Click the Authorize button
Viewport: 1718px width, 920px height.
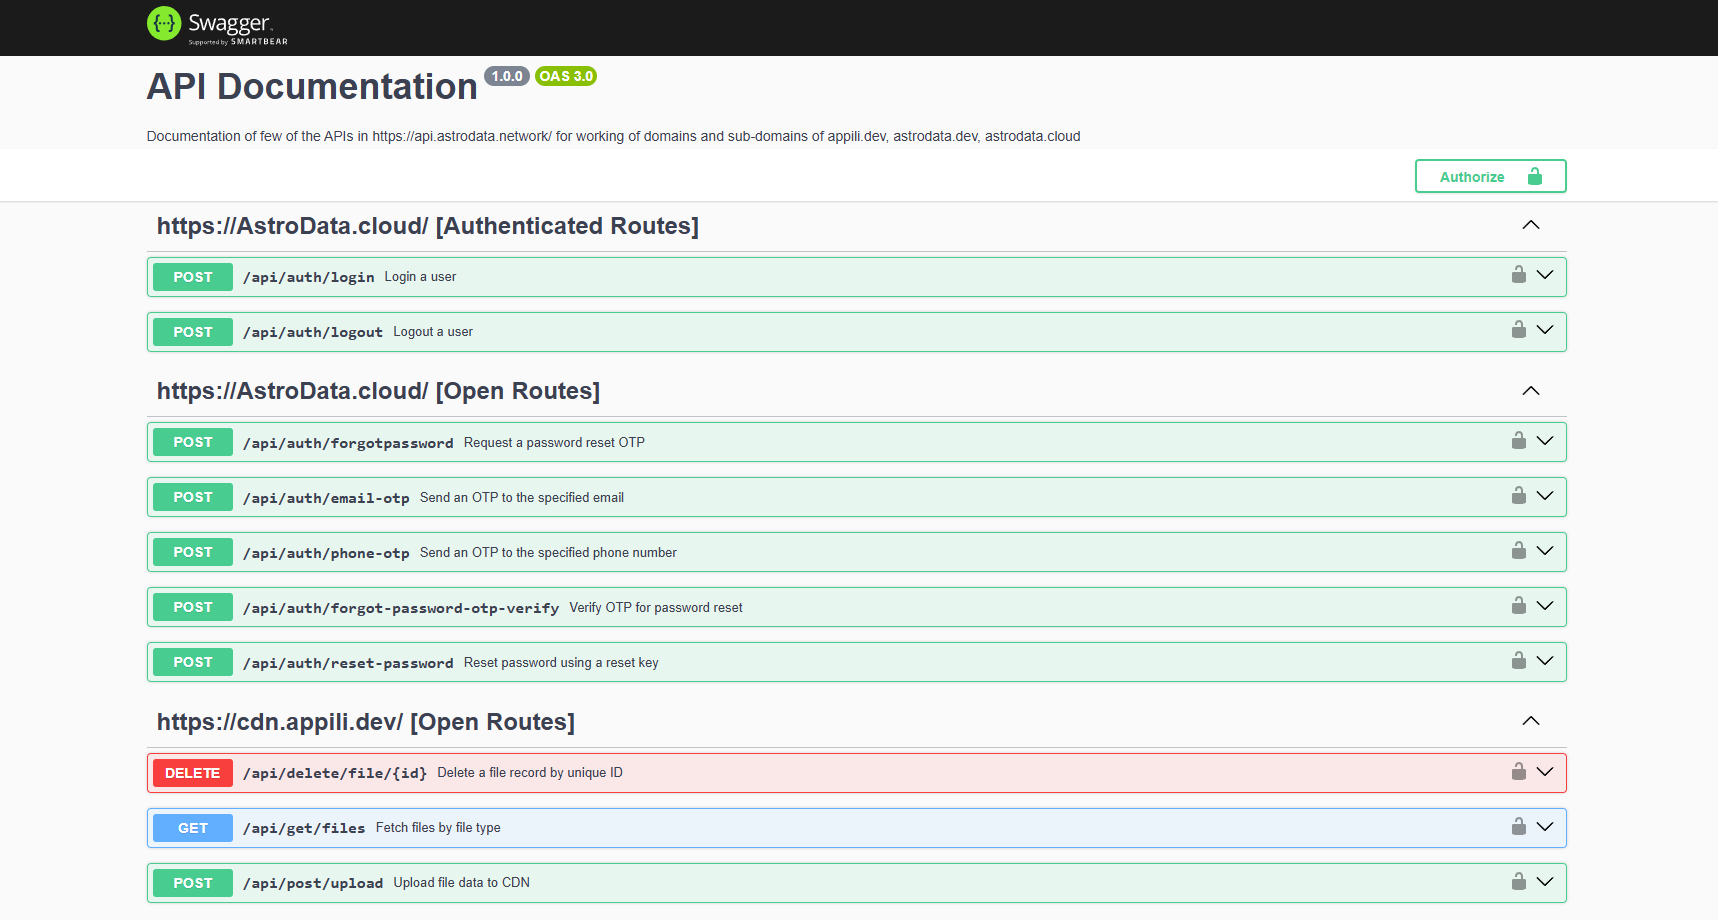1490,176
